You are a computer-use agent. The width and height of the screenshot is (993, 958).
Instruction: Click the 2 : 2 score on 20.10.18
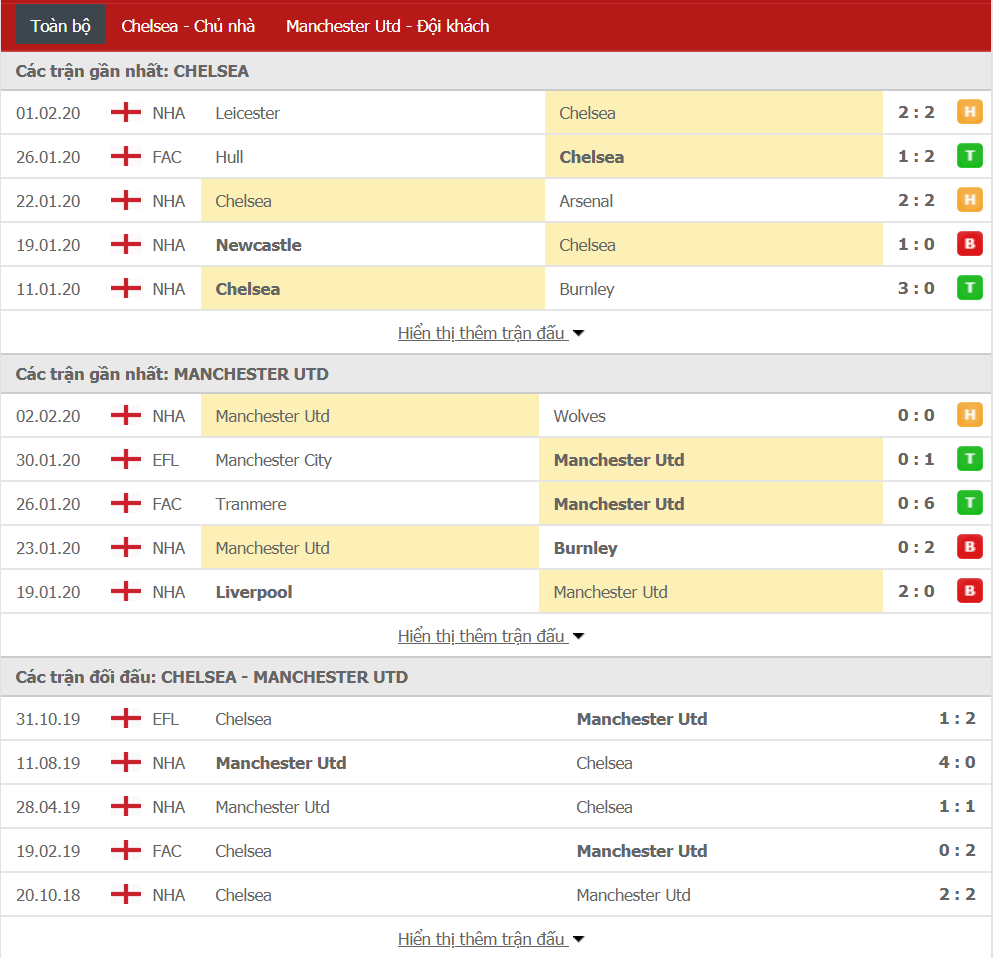(957, 895)
